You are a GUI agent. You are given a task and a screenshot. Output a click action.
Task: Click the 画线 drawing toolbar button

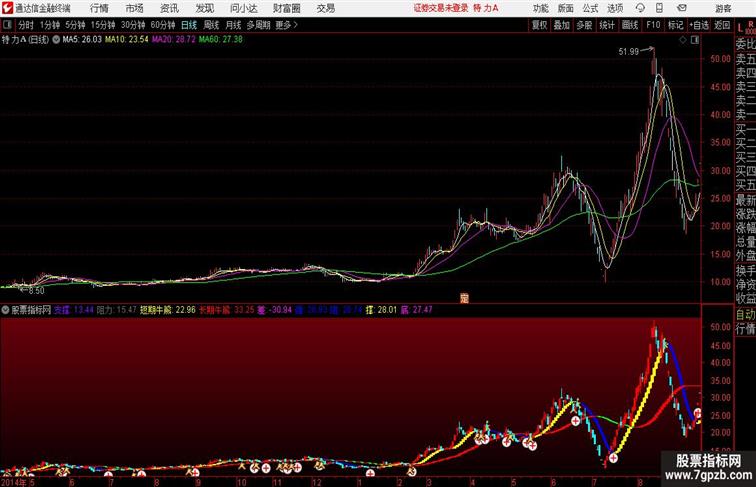click(x=630, y=25)
